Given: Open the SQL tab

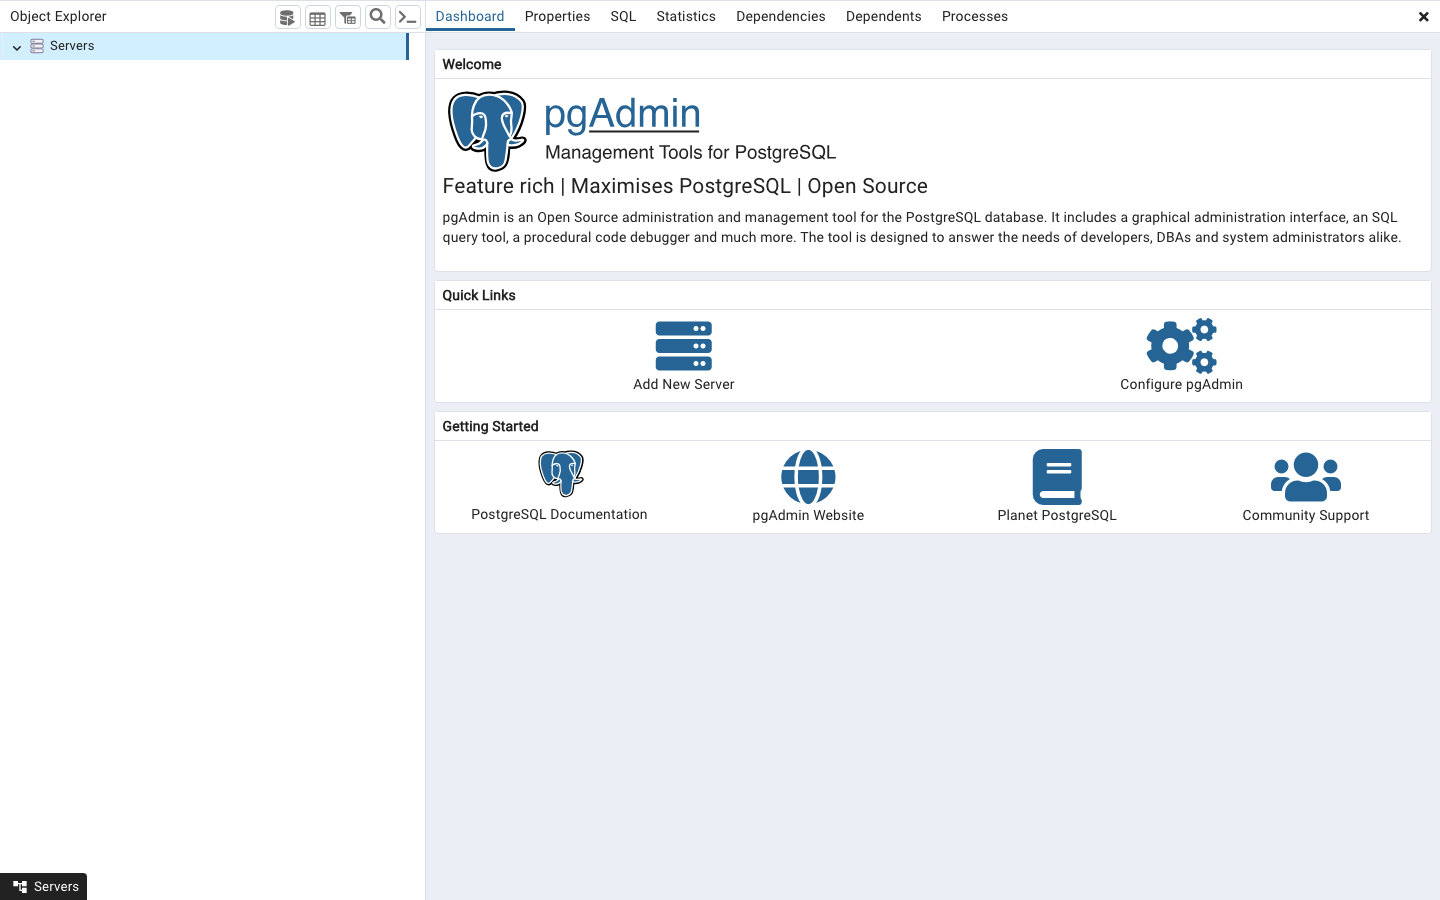Looking at the screenshot, I should [x=623, y=16].
